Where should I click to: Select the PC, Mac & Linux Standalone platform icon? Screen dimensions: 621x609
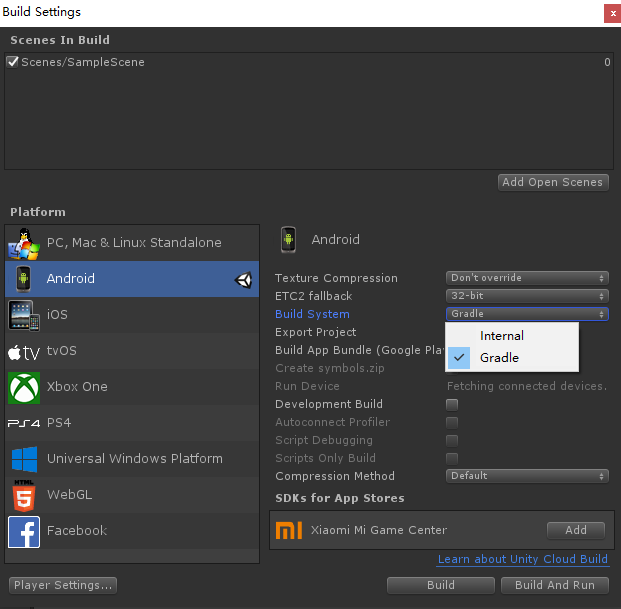pos(24,243)
